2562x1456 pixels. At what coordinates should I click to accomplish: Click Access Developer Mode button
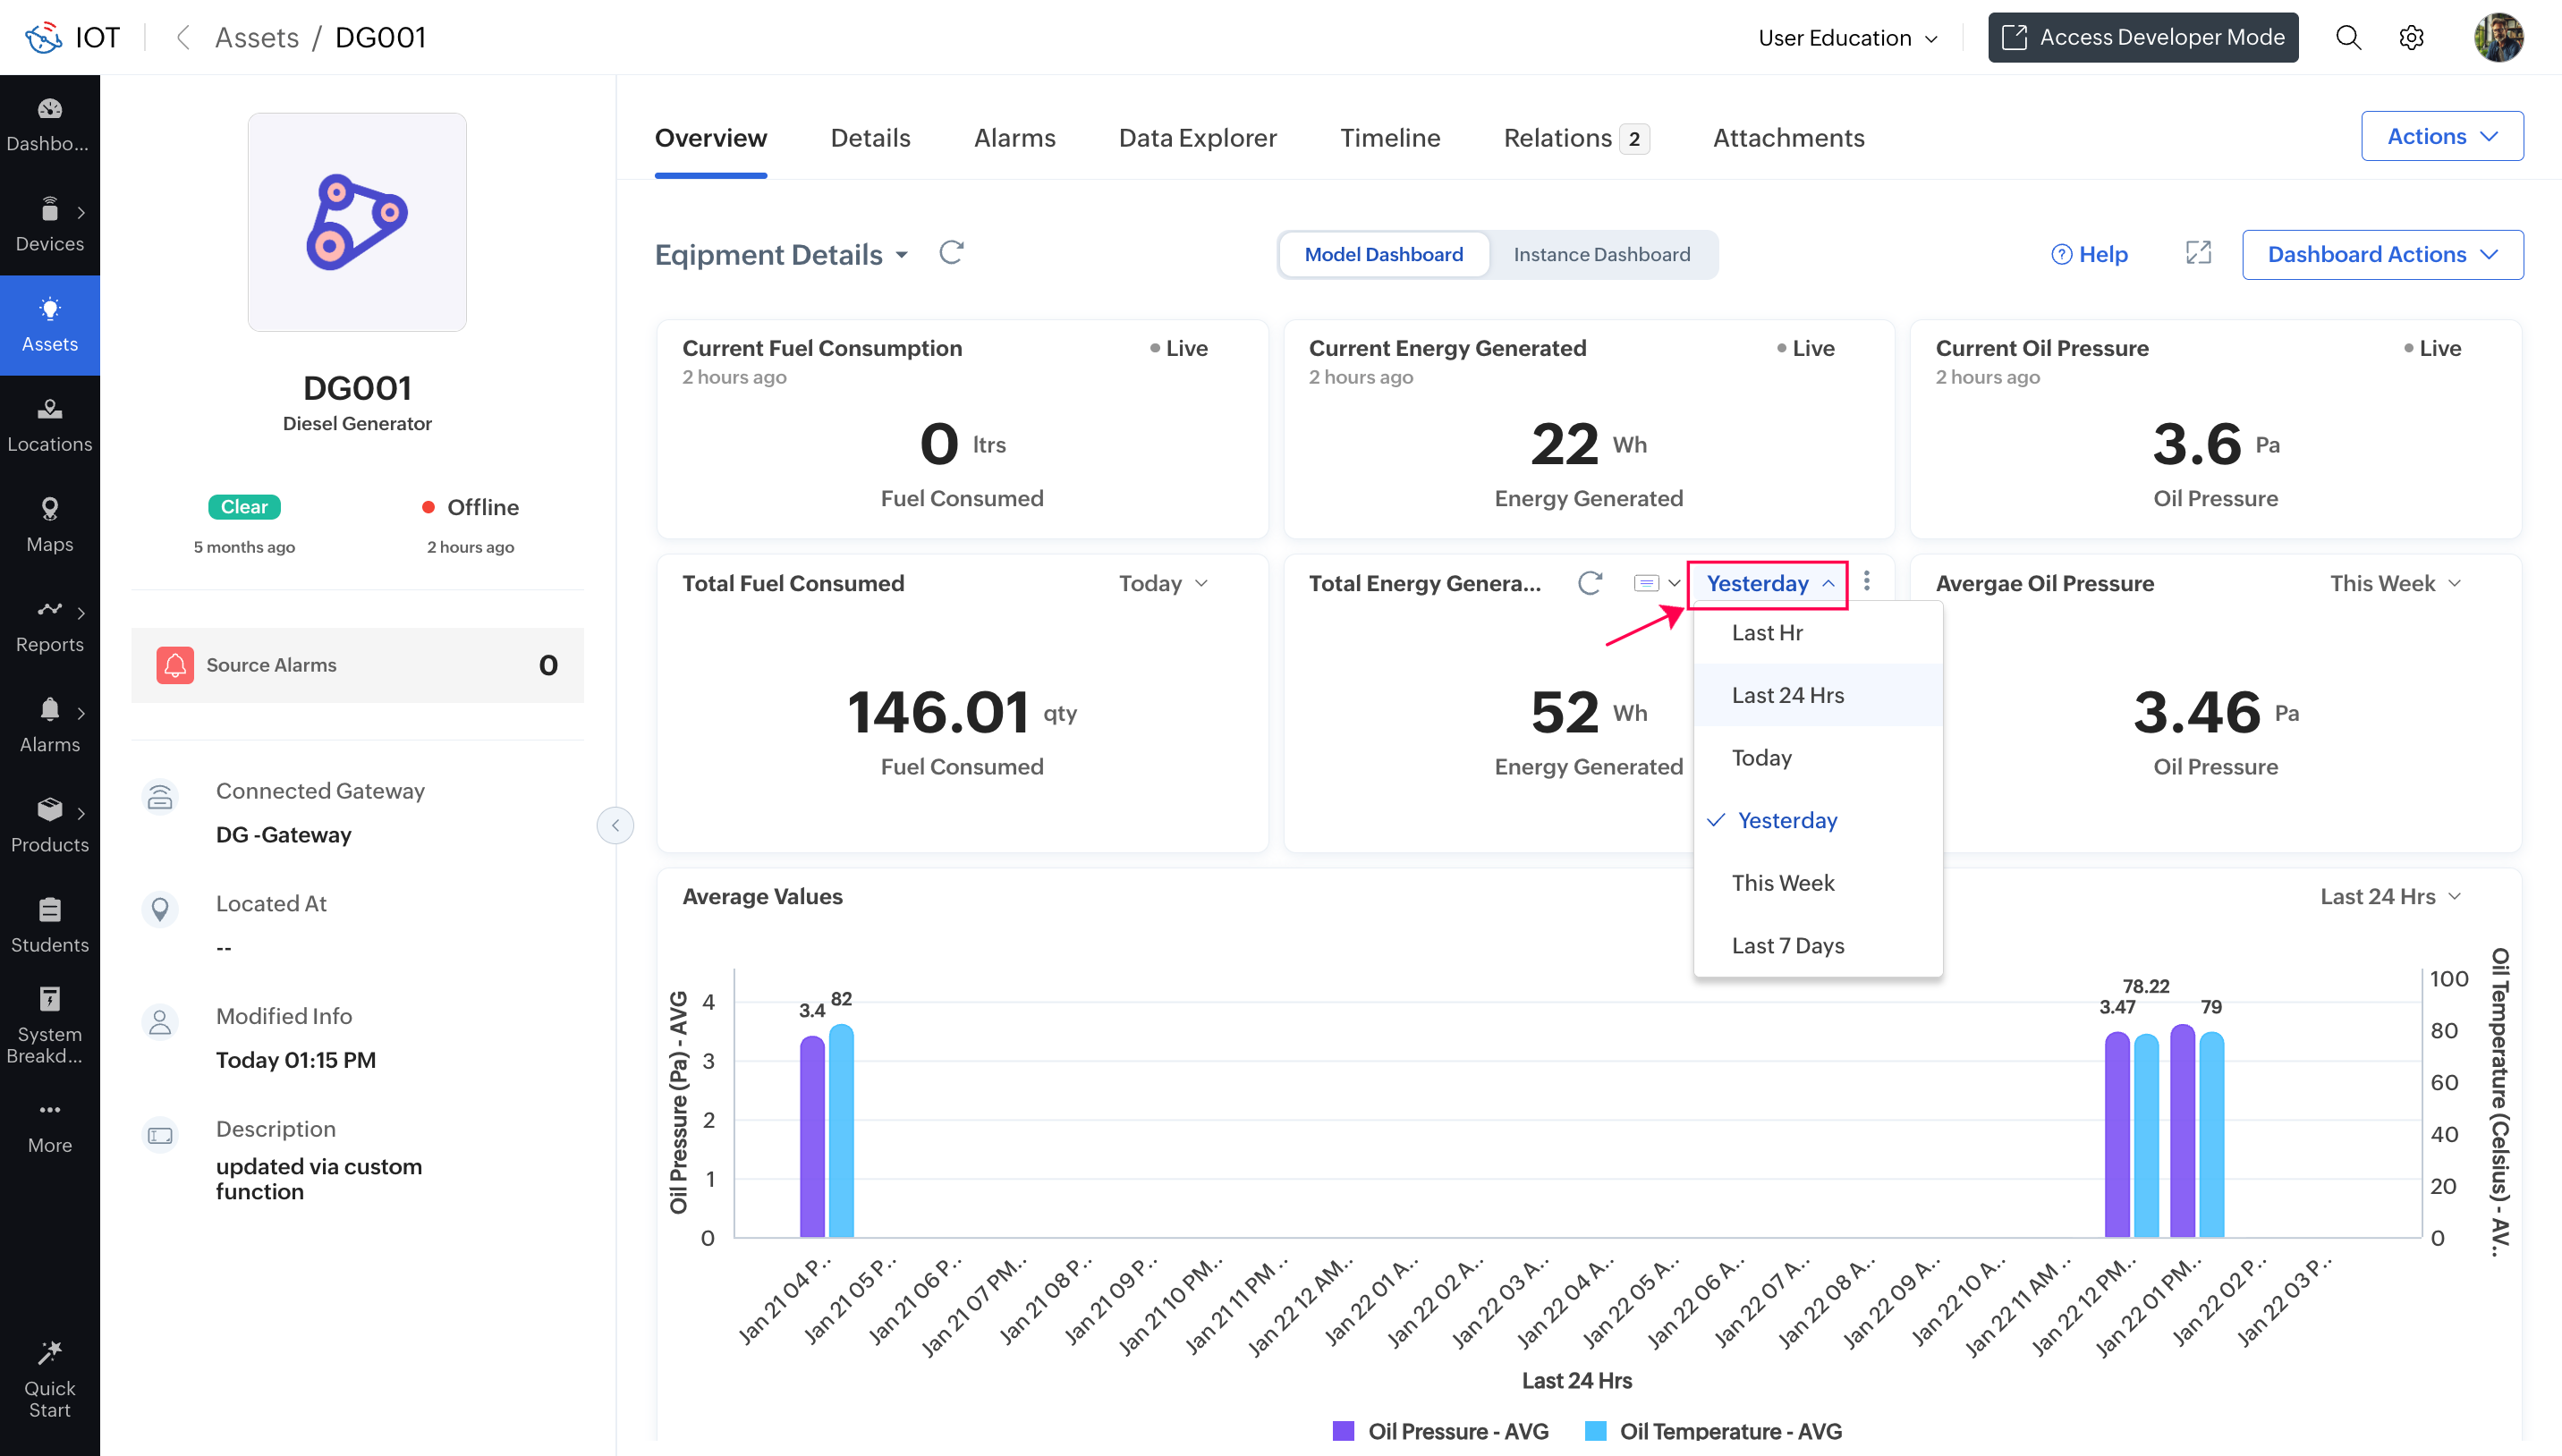click(x=2142, y=38)
